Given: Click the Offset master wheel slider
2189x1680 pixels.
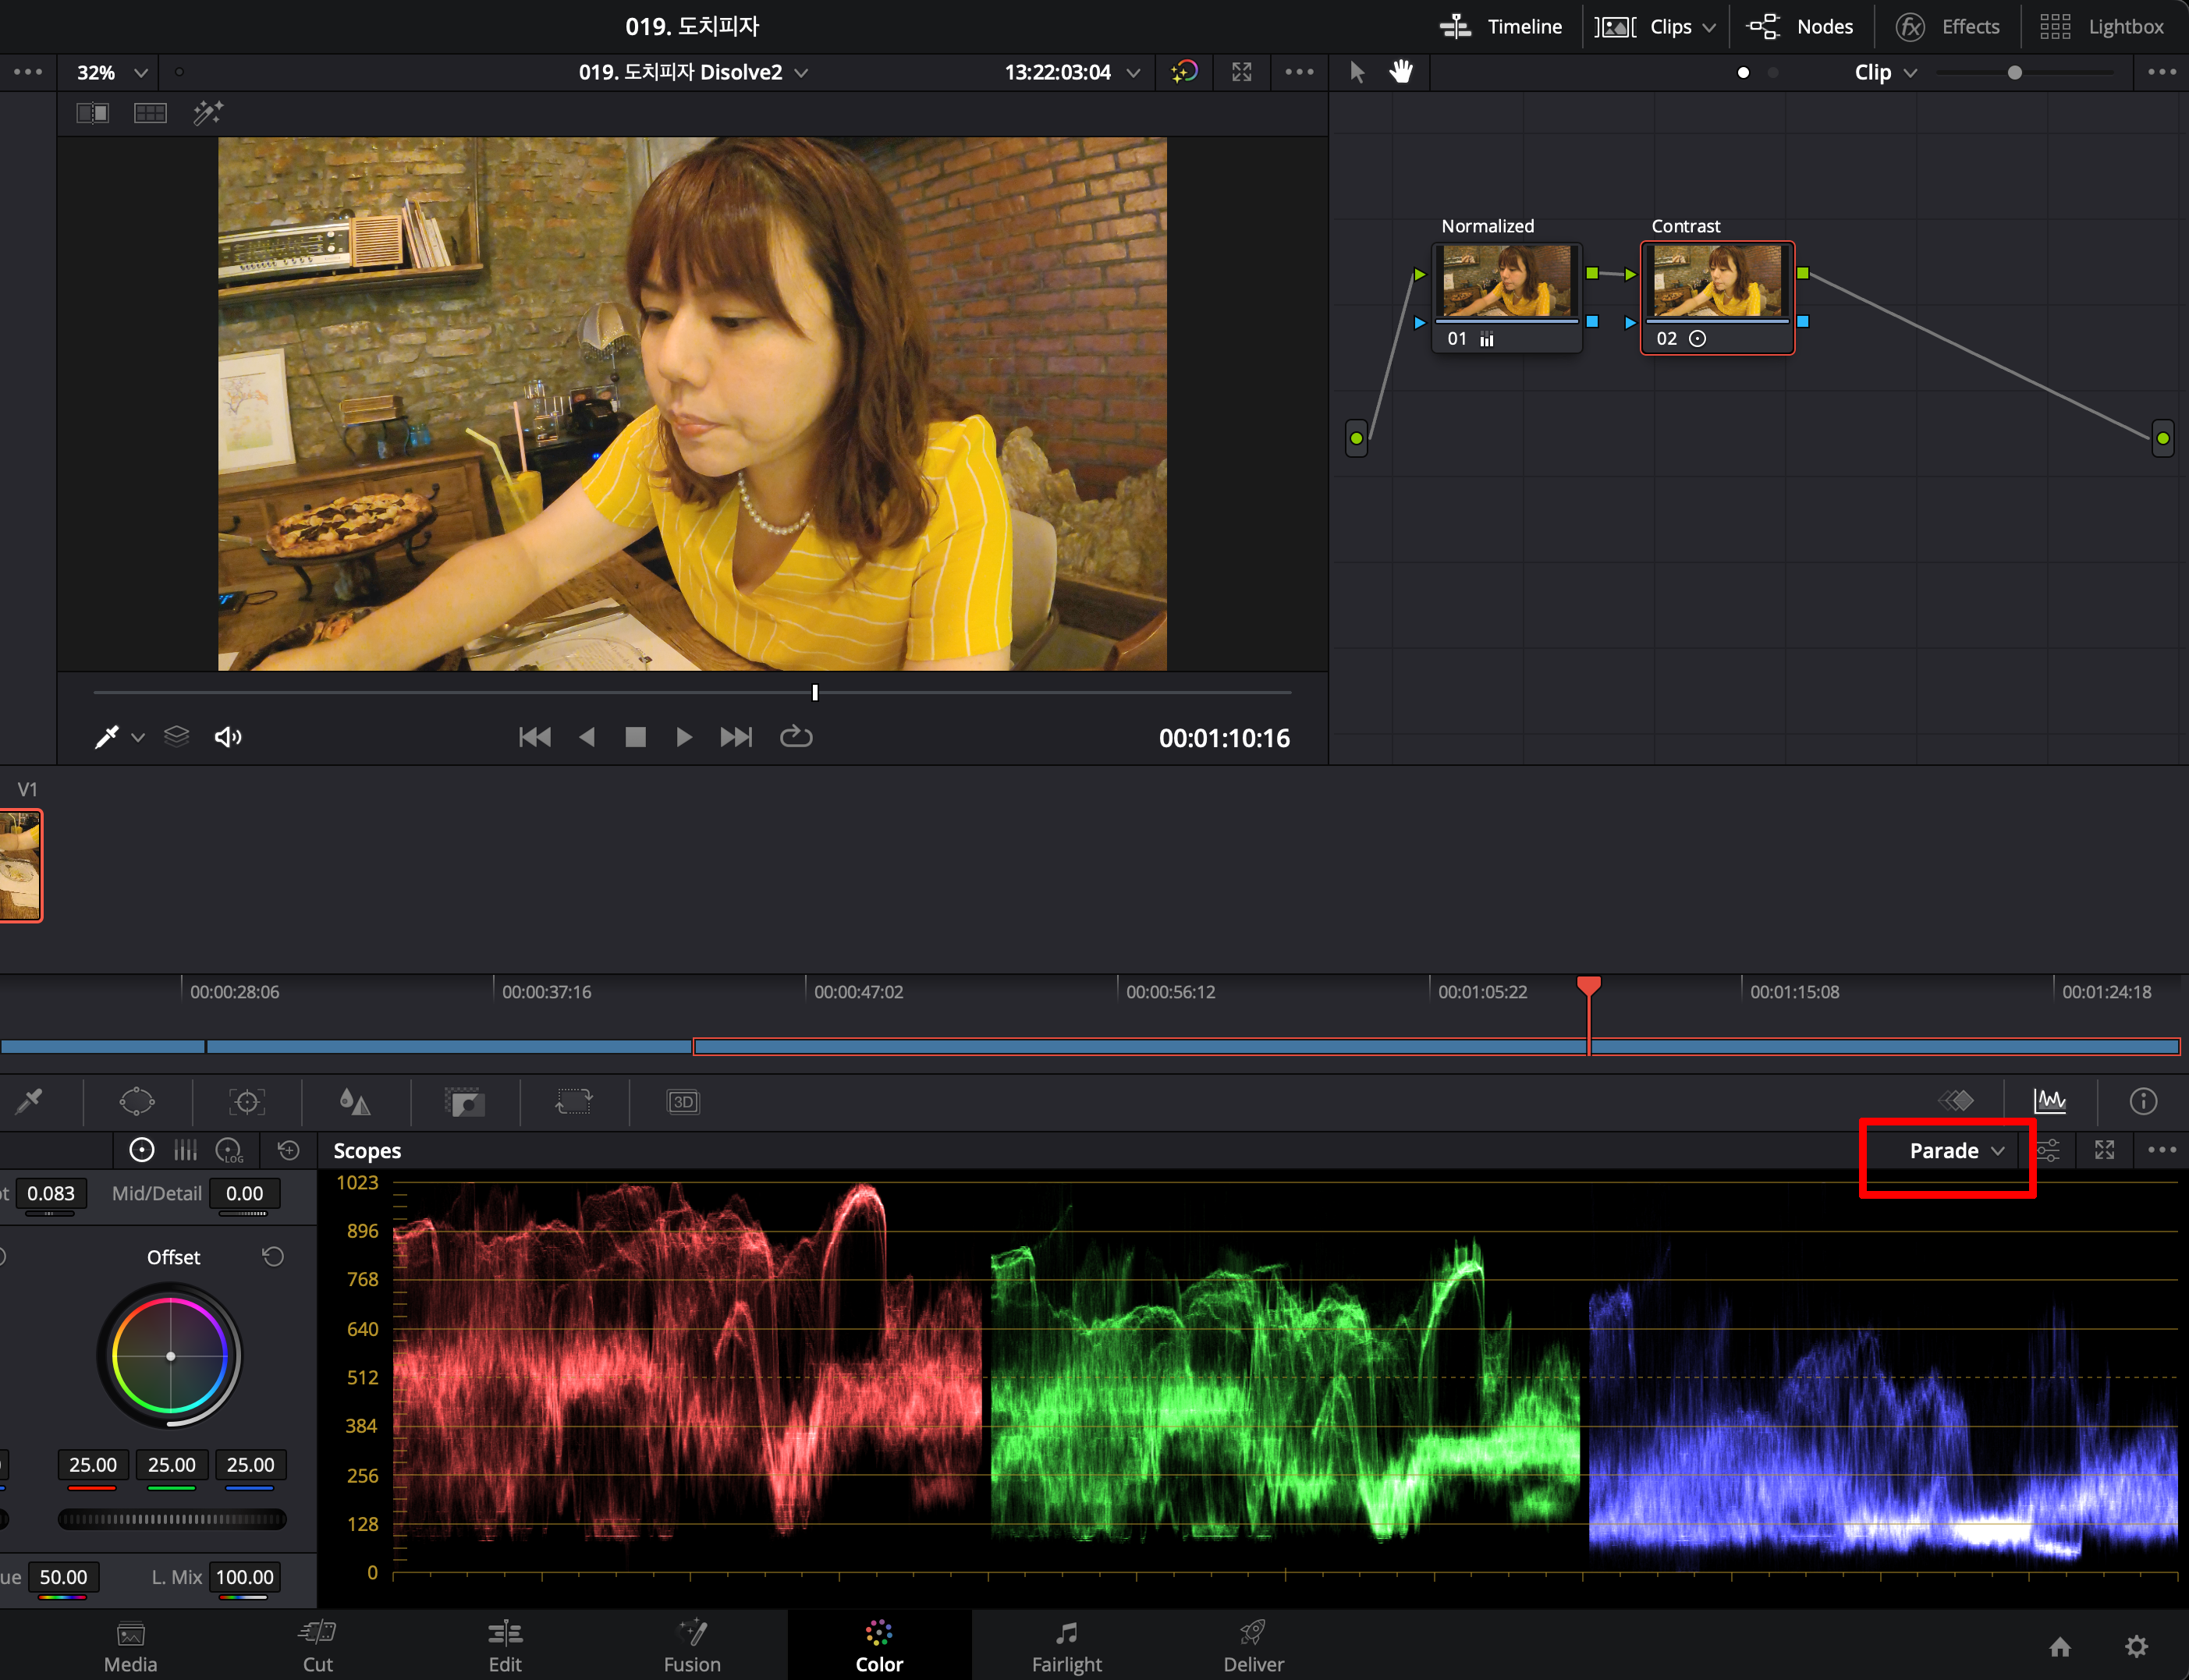Looking at the screenshot, I should tap(172, 1519).
